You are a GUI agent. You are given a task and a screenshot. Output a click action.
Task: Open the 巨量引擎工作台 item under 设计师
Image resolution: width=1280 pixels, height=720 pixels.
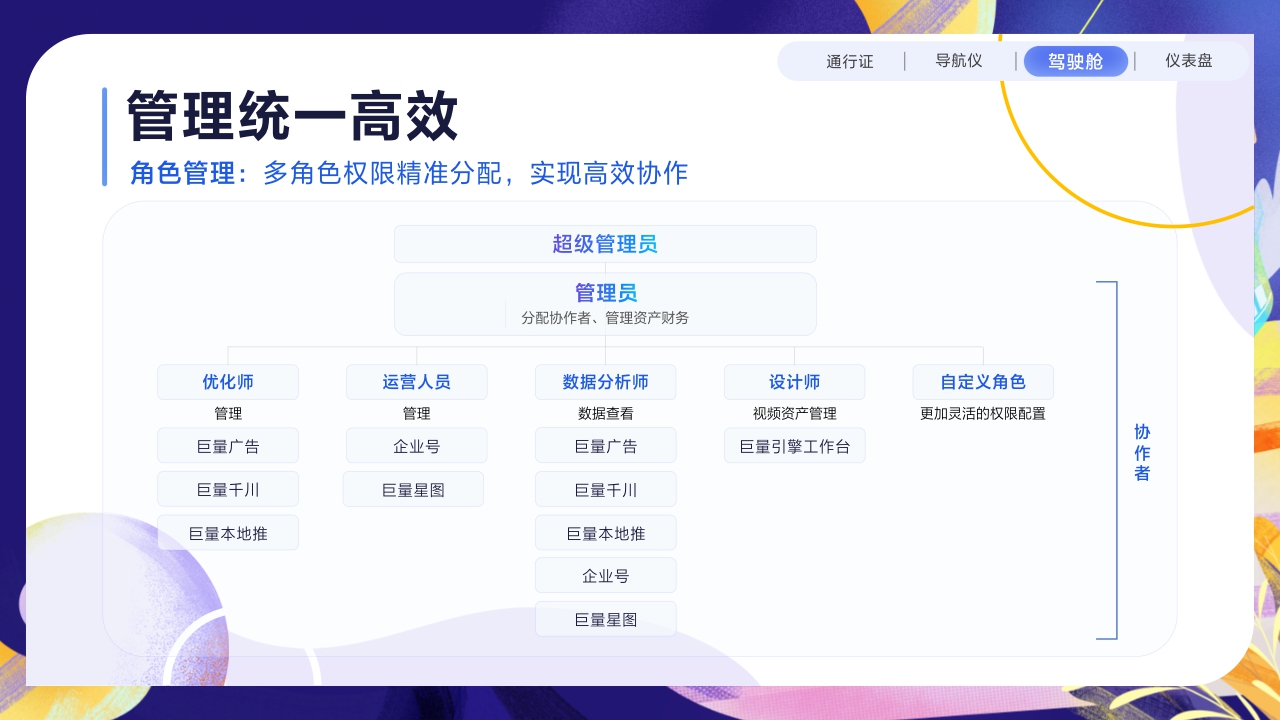pyautogui.click(x=794, y=445)
